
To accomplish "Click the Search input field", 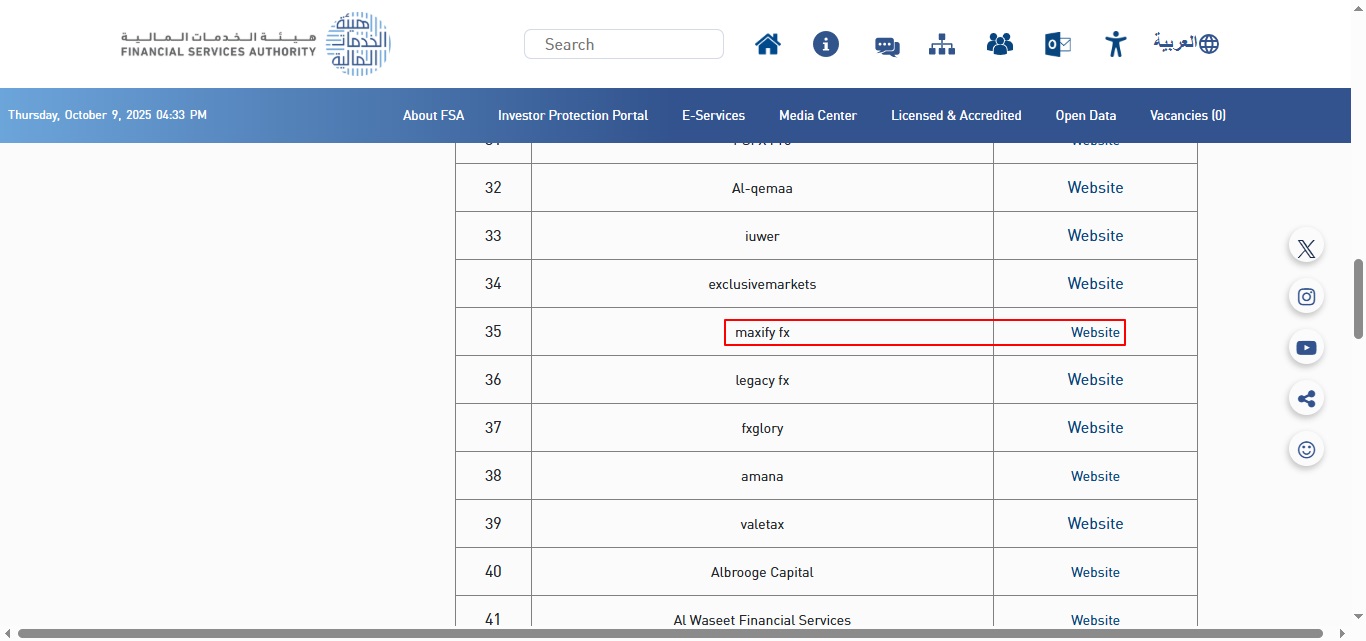I will (x=624, y=44).
